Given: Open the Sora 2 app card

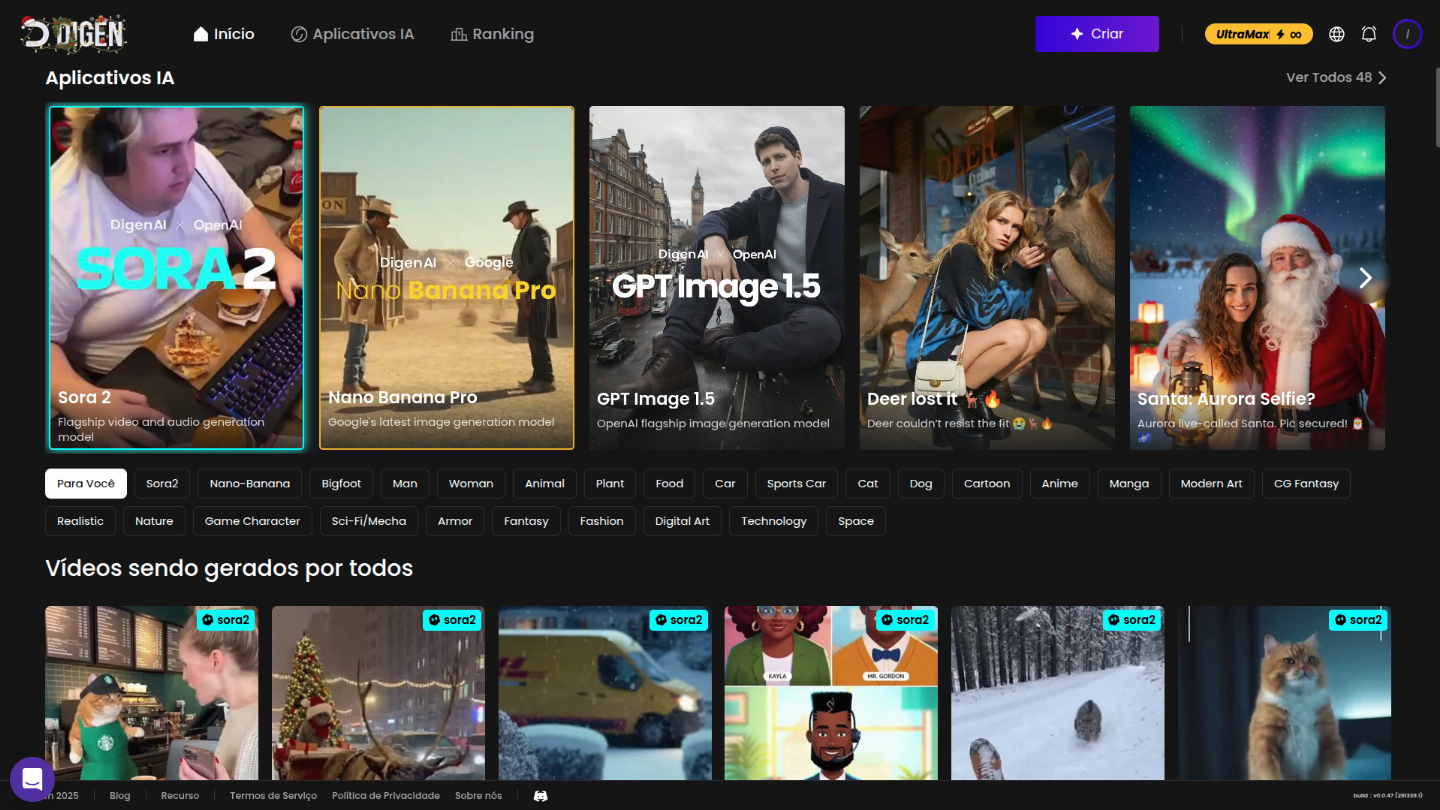Looking at the screenshot, I should pos(176,278).
